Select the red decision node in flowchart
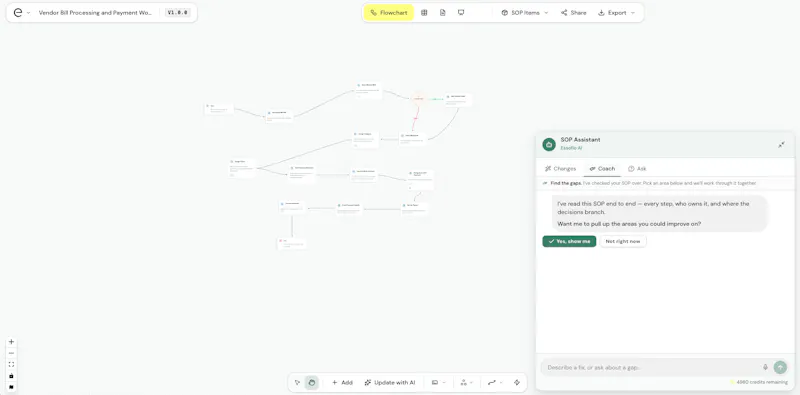The width and height of the screenshot is (800, 395). (x=418, y=98)
